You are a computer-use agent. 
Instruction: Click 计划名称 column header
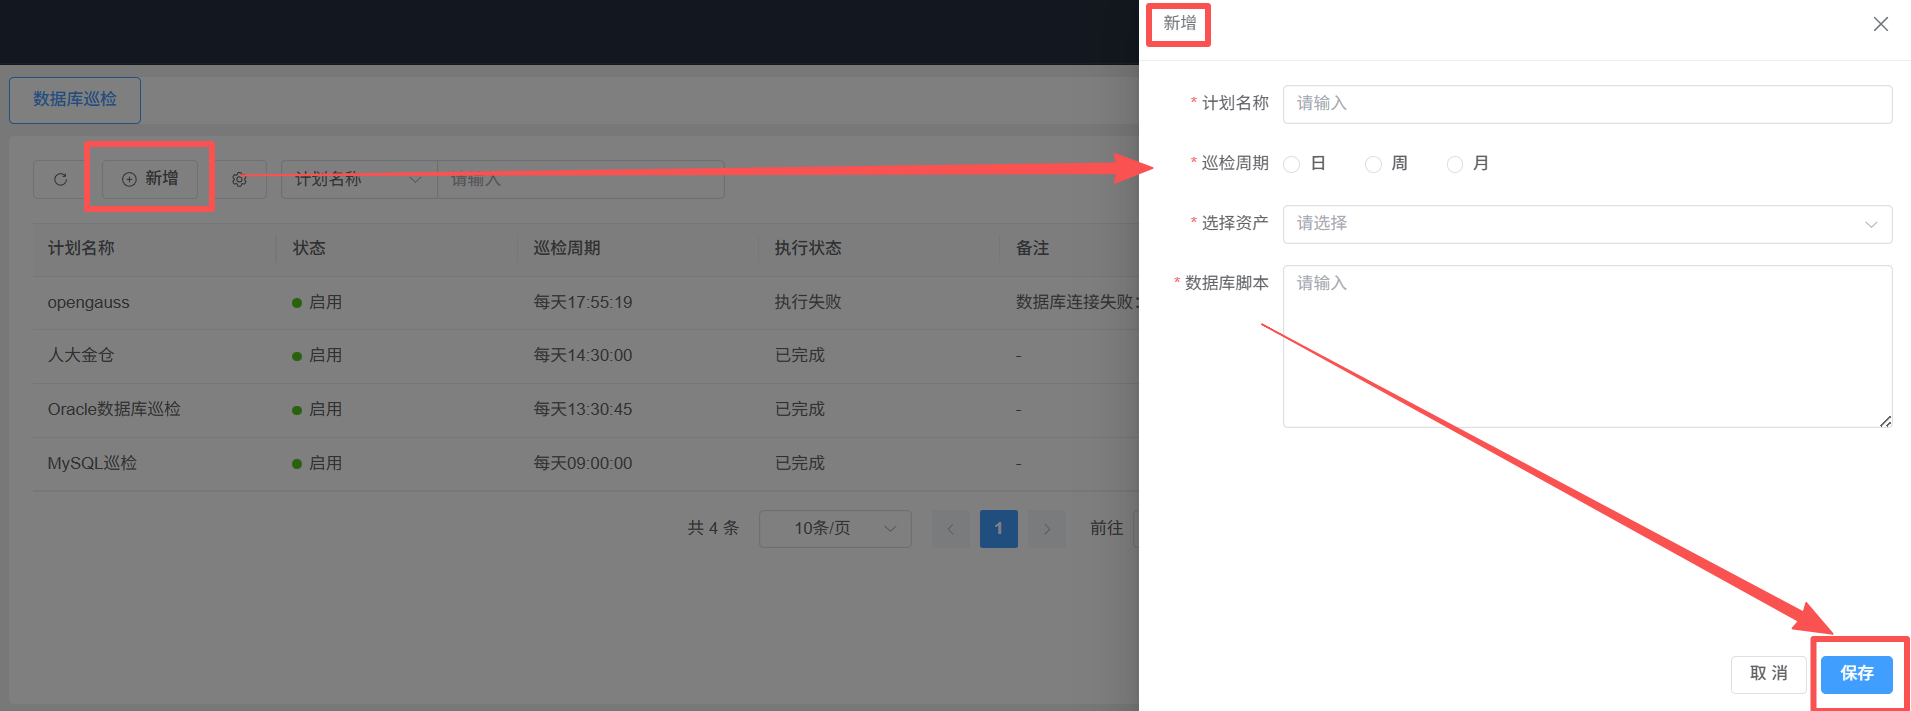point(81,248)
